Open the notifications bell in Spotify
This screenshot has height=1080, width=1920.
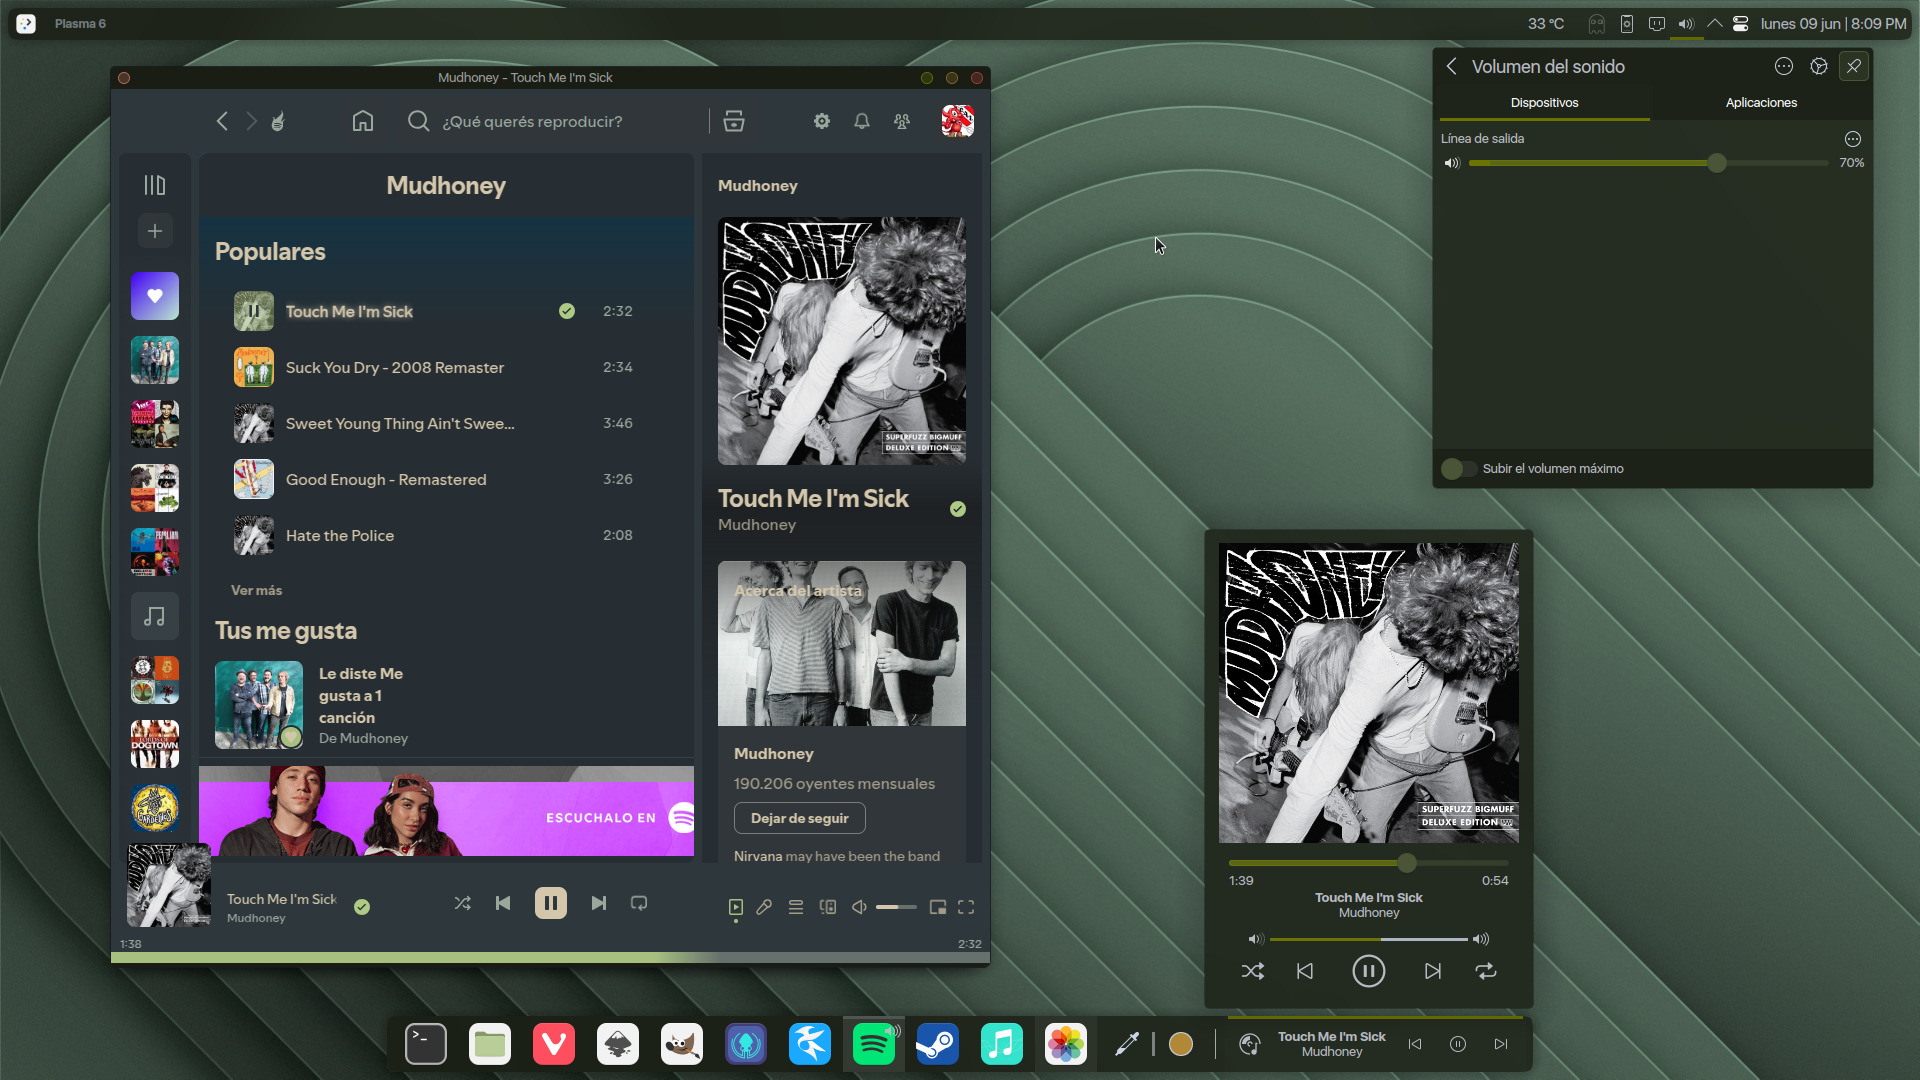[862, 121]
